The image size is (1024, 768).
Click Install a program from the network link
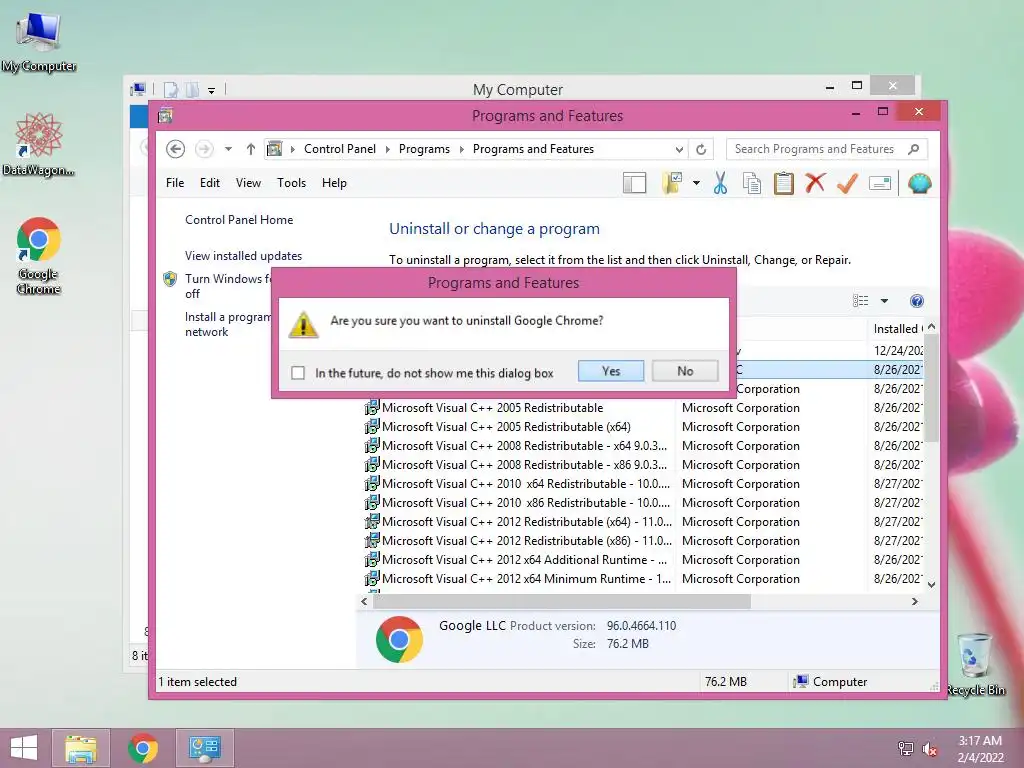click(x=227, y=324)
